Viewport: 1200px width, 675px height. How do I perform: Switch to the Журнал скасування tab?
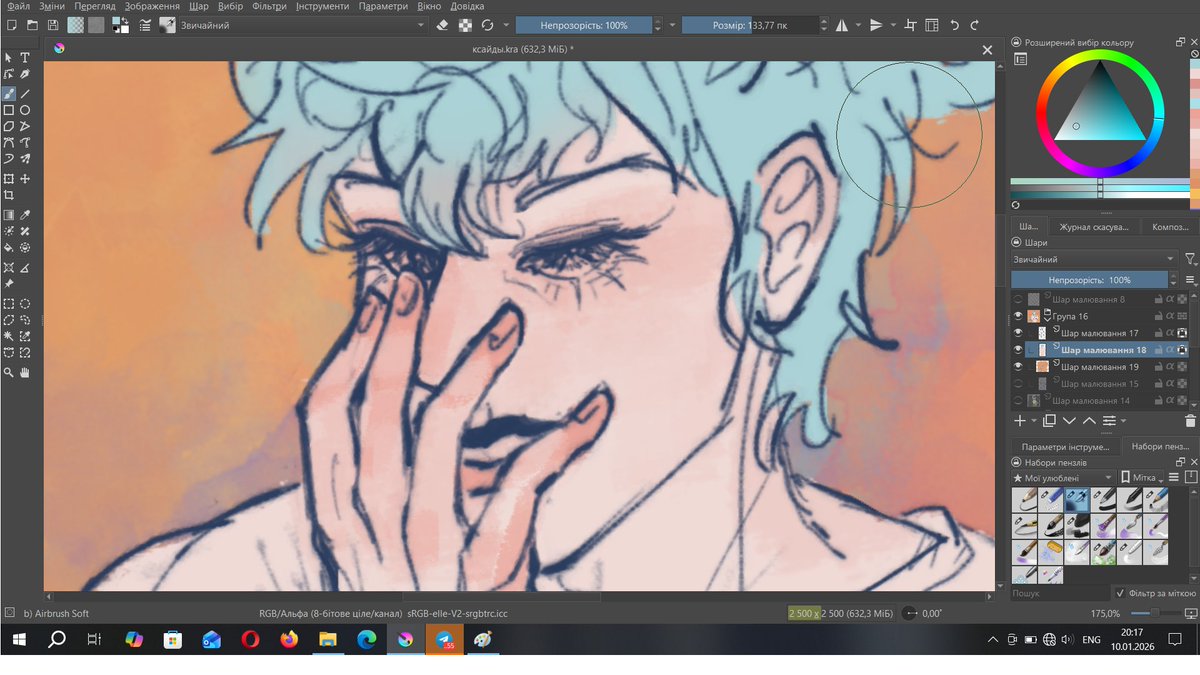point(1094,227)
